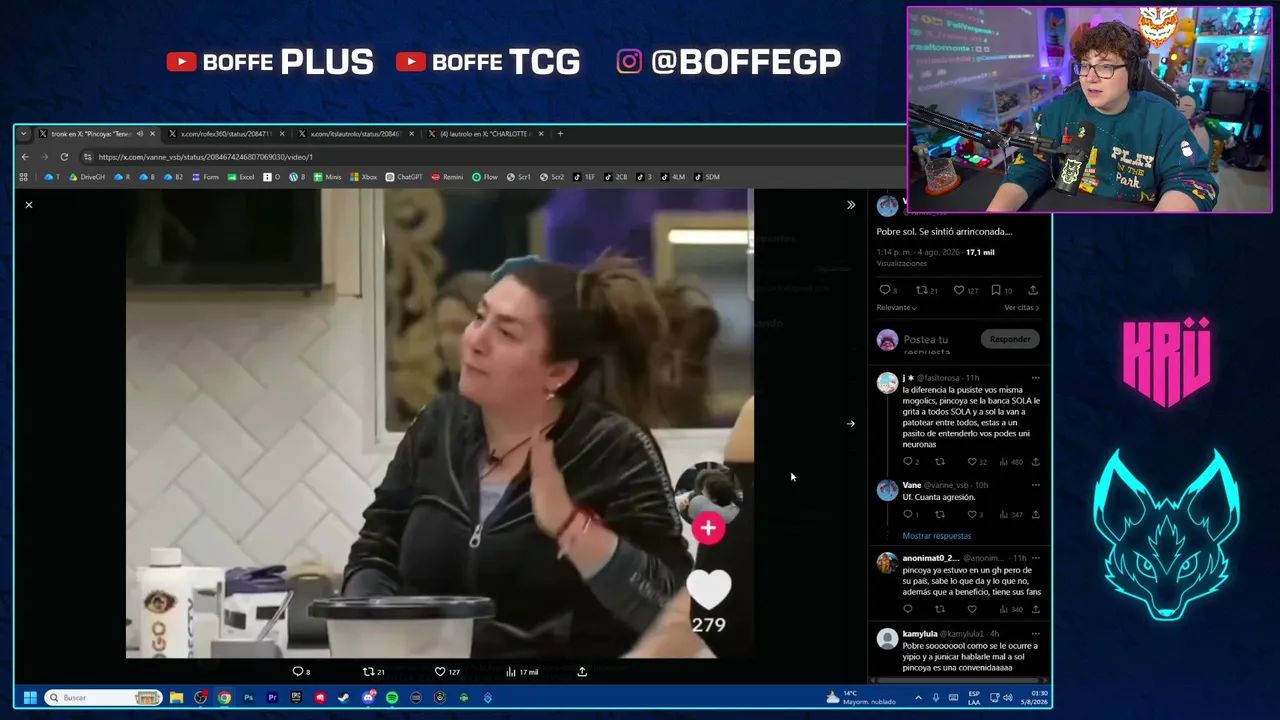1280x720 pixels.
Task: Open Ver citas link
Action: (1022, 308)
